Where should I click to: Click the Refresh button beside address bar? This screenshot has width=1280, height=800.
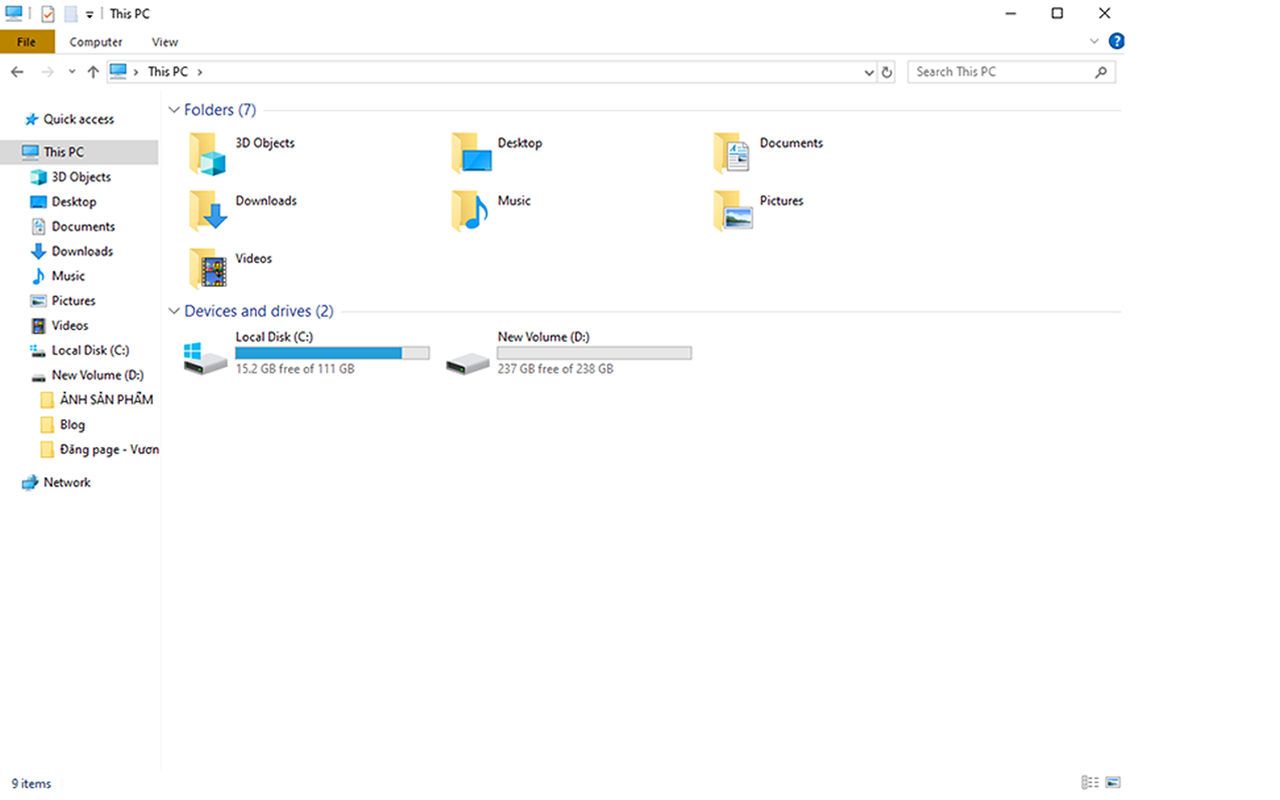tap(886, 72)
